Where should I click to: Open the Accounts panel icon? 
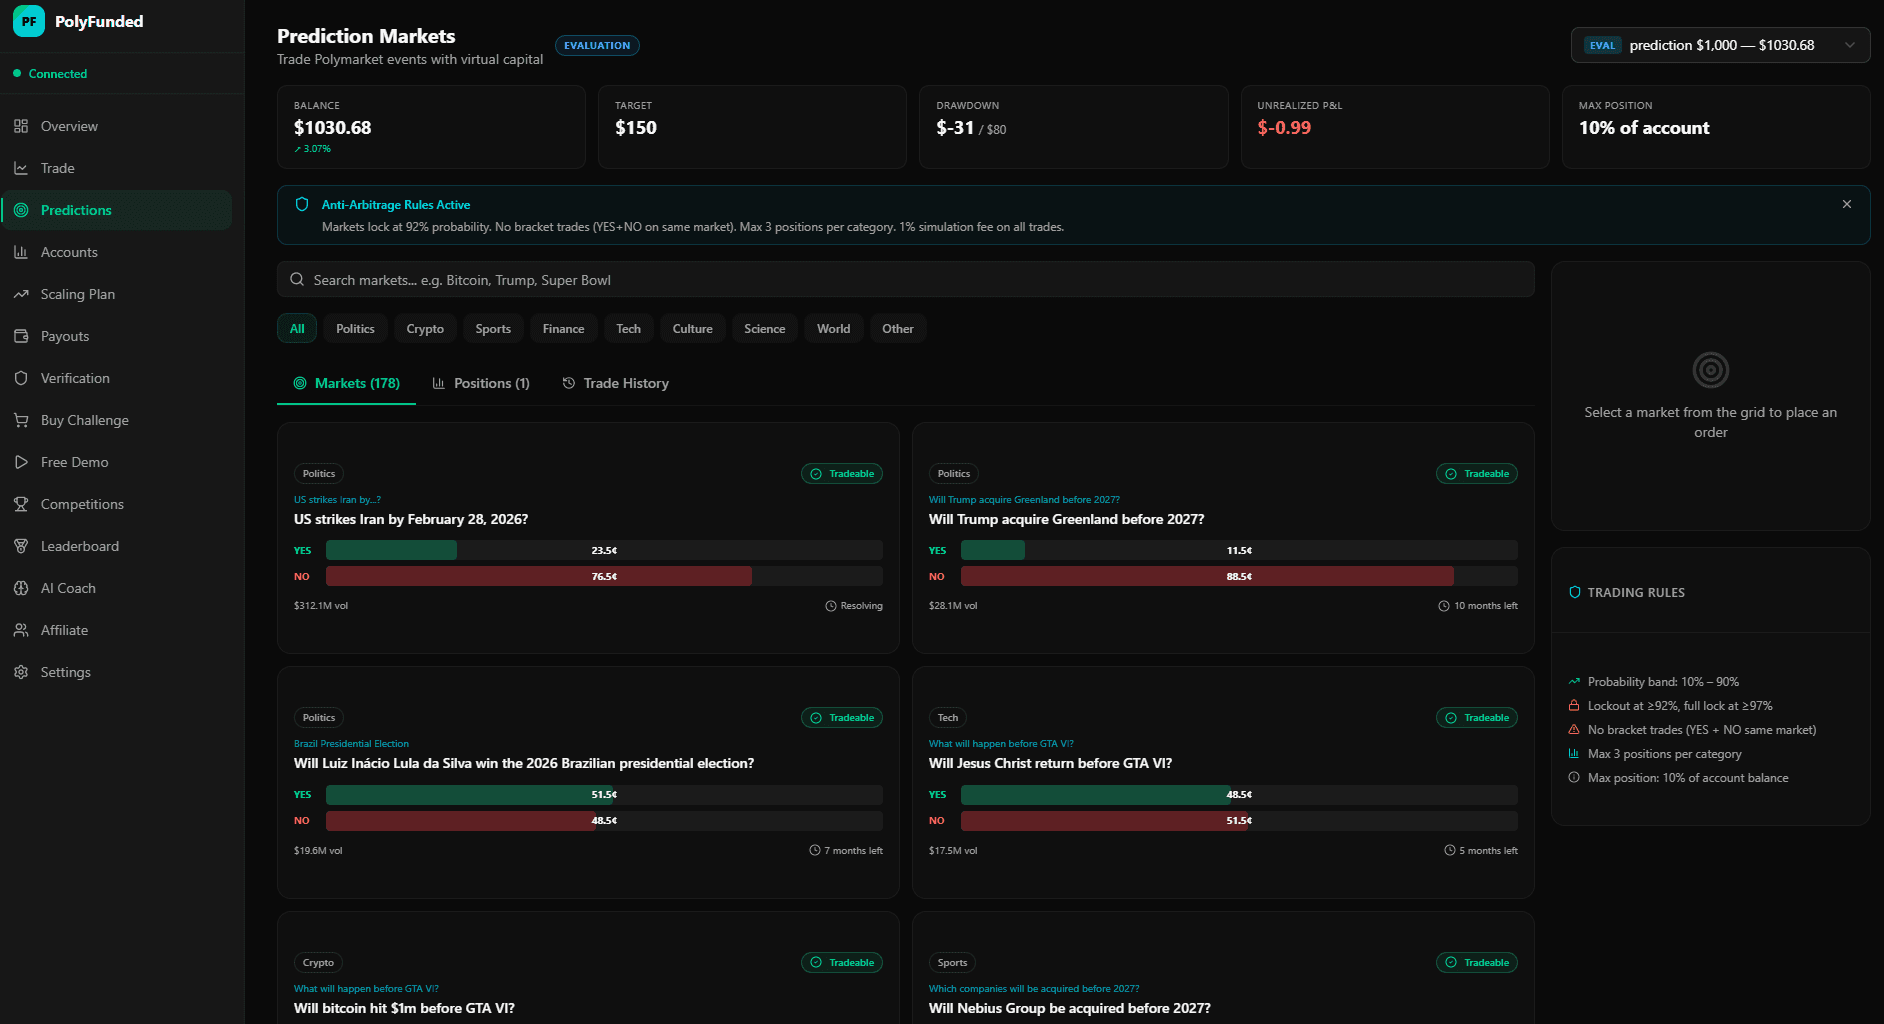(22, 252)
